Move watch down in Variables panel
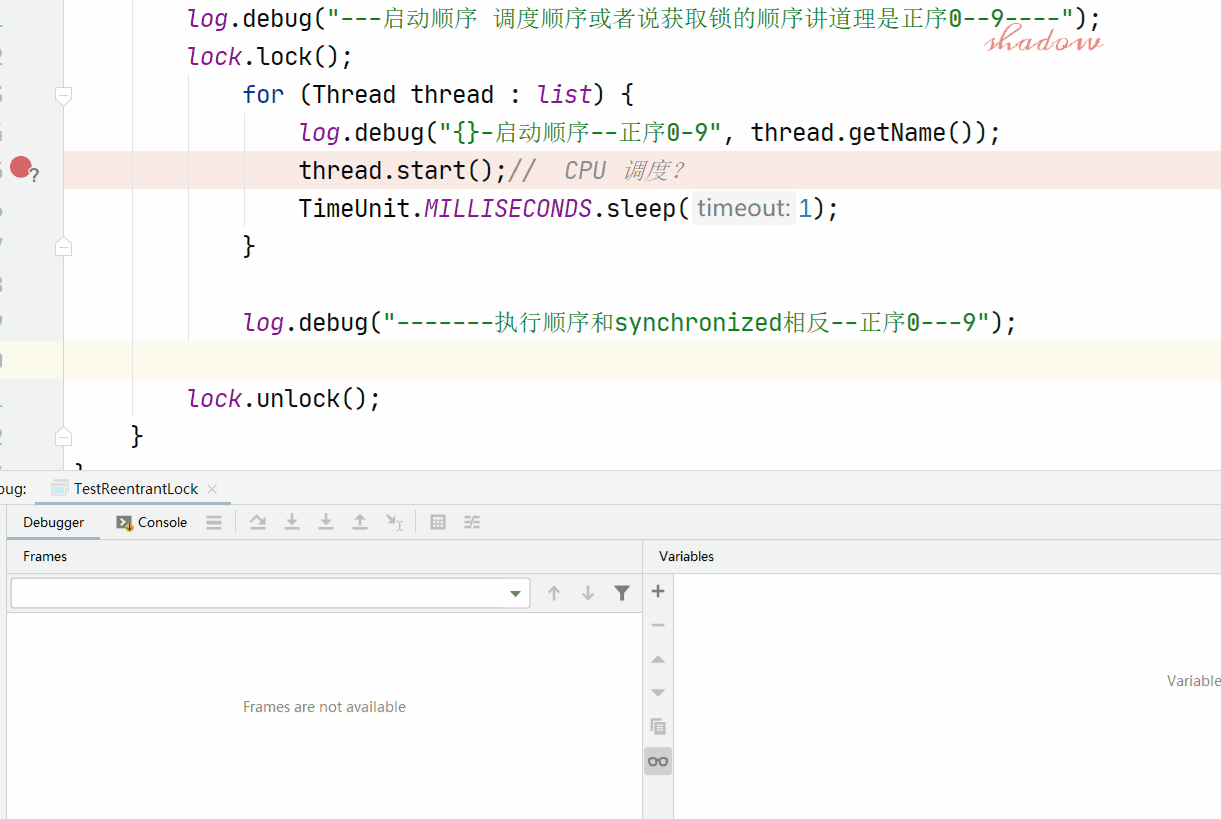Viewport: 1221px width, 819px height. click(x=658, y=693)
